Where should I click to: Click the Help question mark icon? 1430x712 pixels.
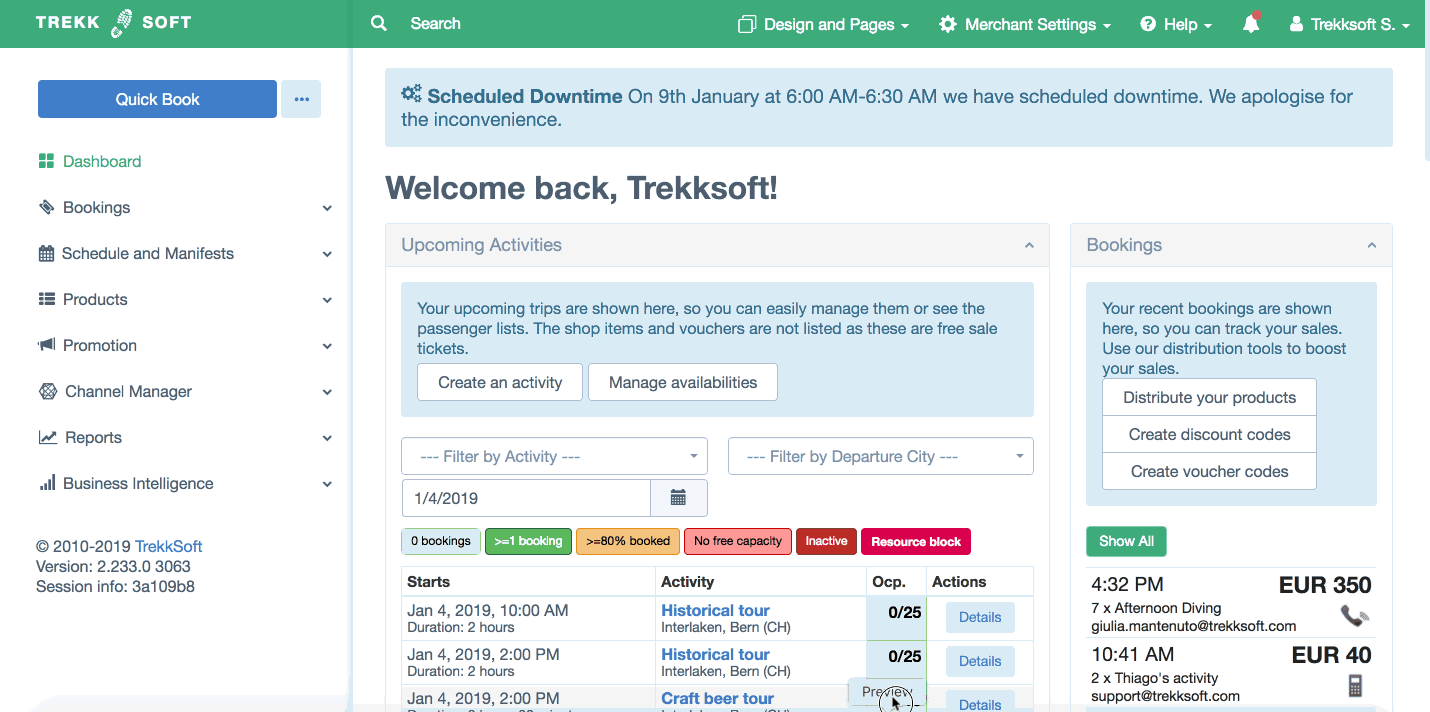point(1148,24)
